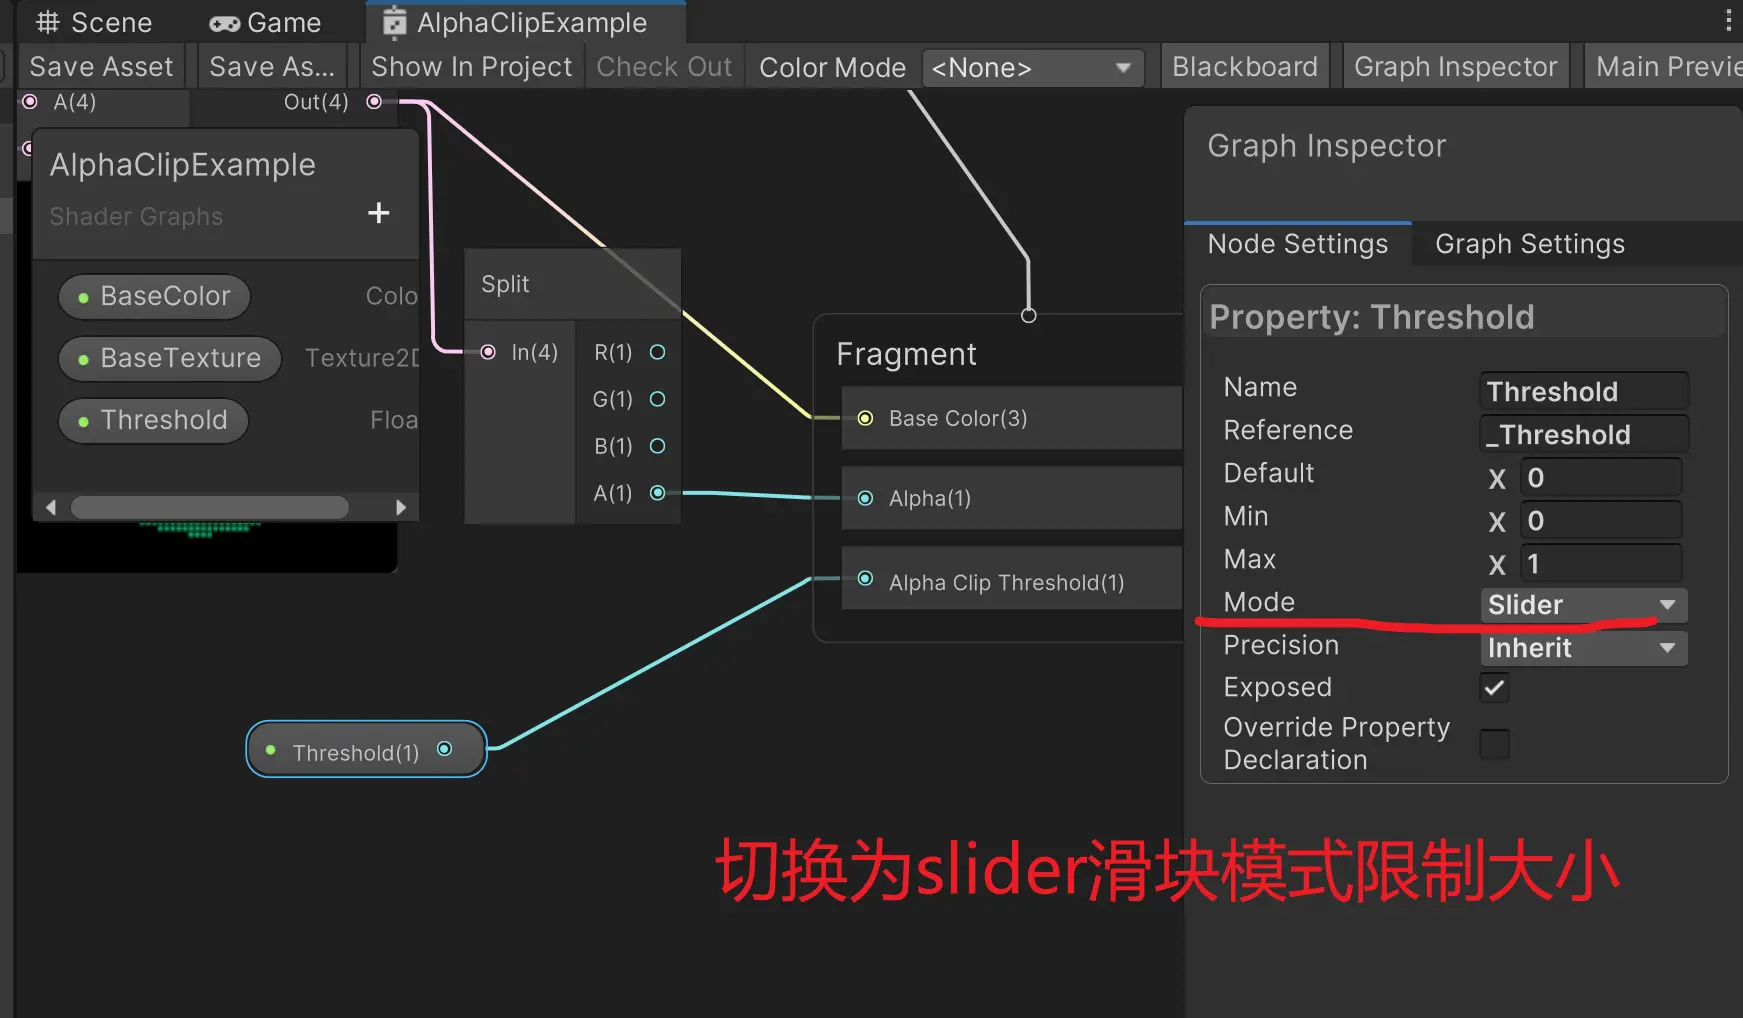Click the right scroll arrow in Blackboard
The image size is (1743, 1018).
point(401,507)
